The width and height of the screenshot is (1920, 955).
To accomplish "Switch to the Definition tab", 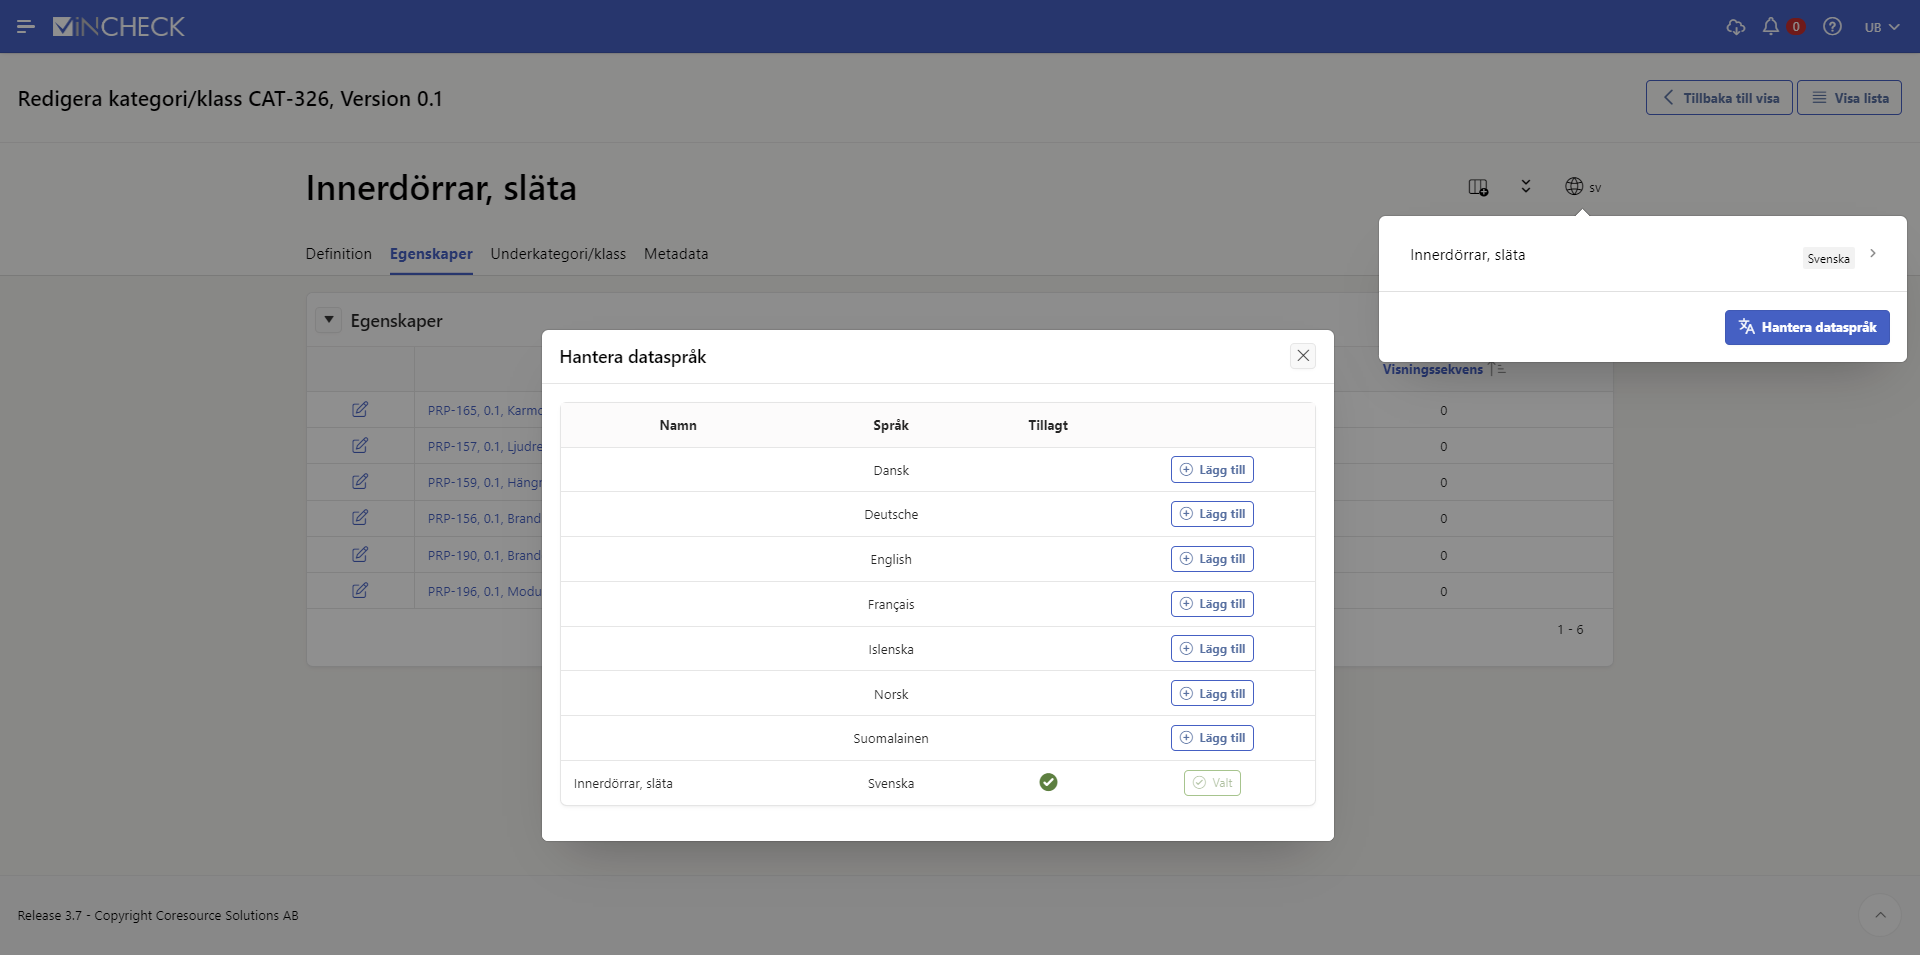I will pos(338,254).
